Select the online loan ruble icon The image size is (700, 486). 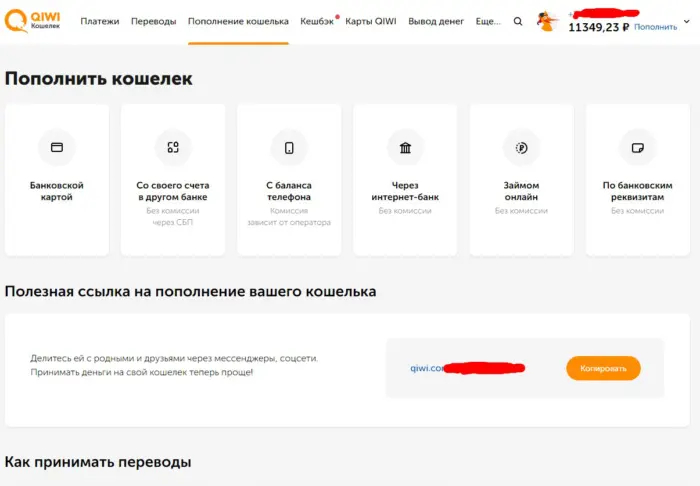tap(521, 147)
